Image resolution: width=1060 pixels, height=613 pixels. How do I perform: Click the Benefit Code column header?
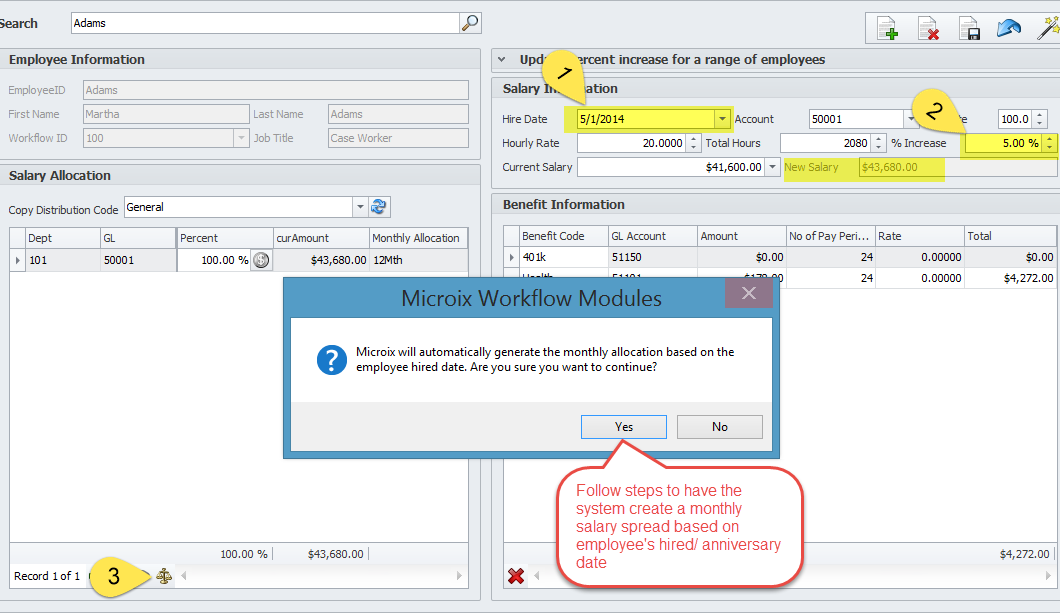click(x=563, y=236)
